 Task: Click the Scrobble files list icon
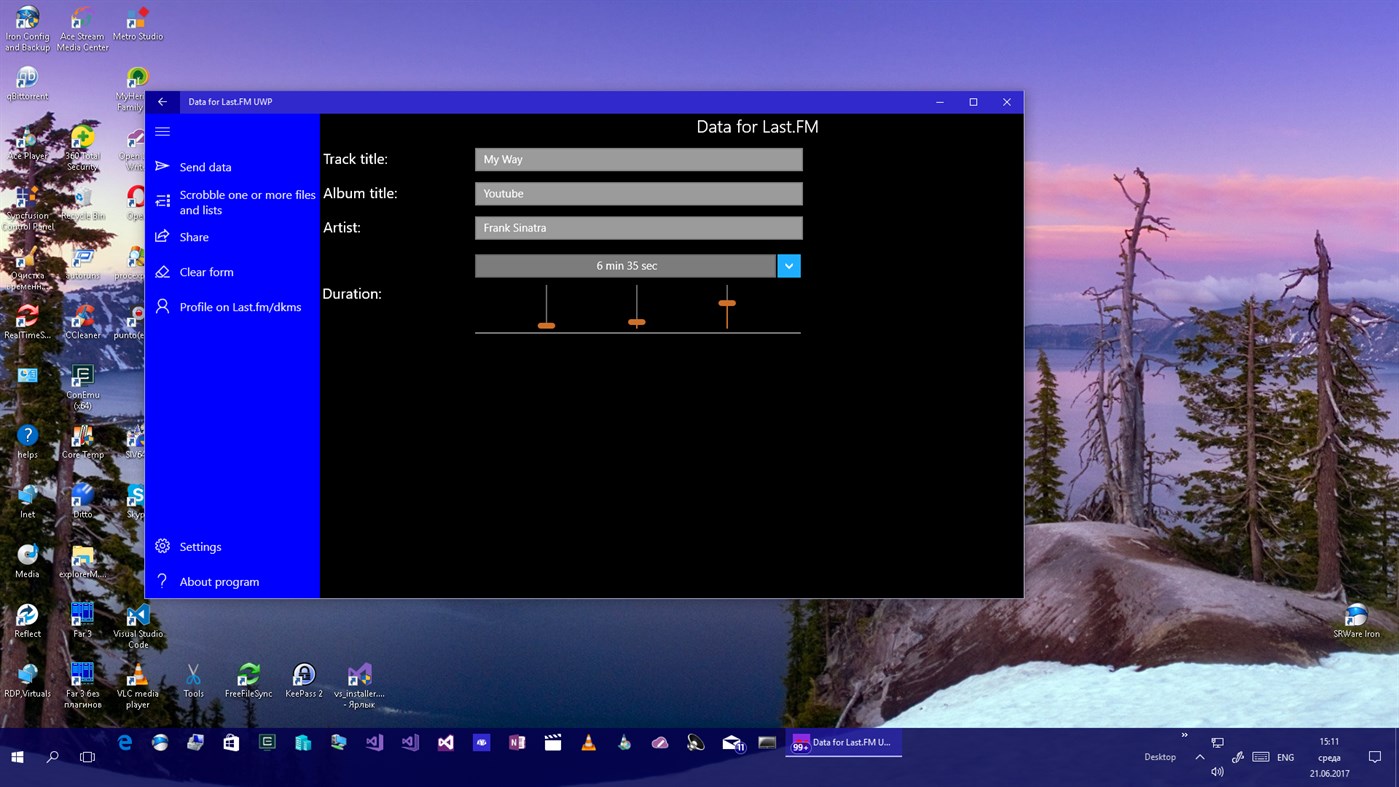(x=162, y=201)
